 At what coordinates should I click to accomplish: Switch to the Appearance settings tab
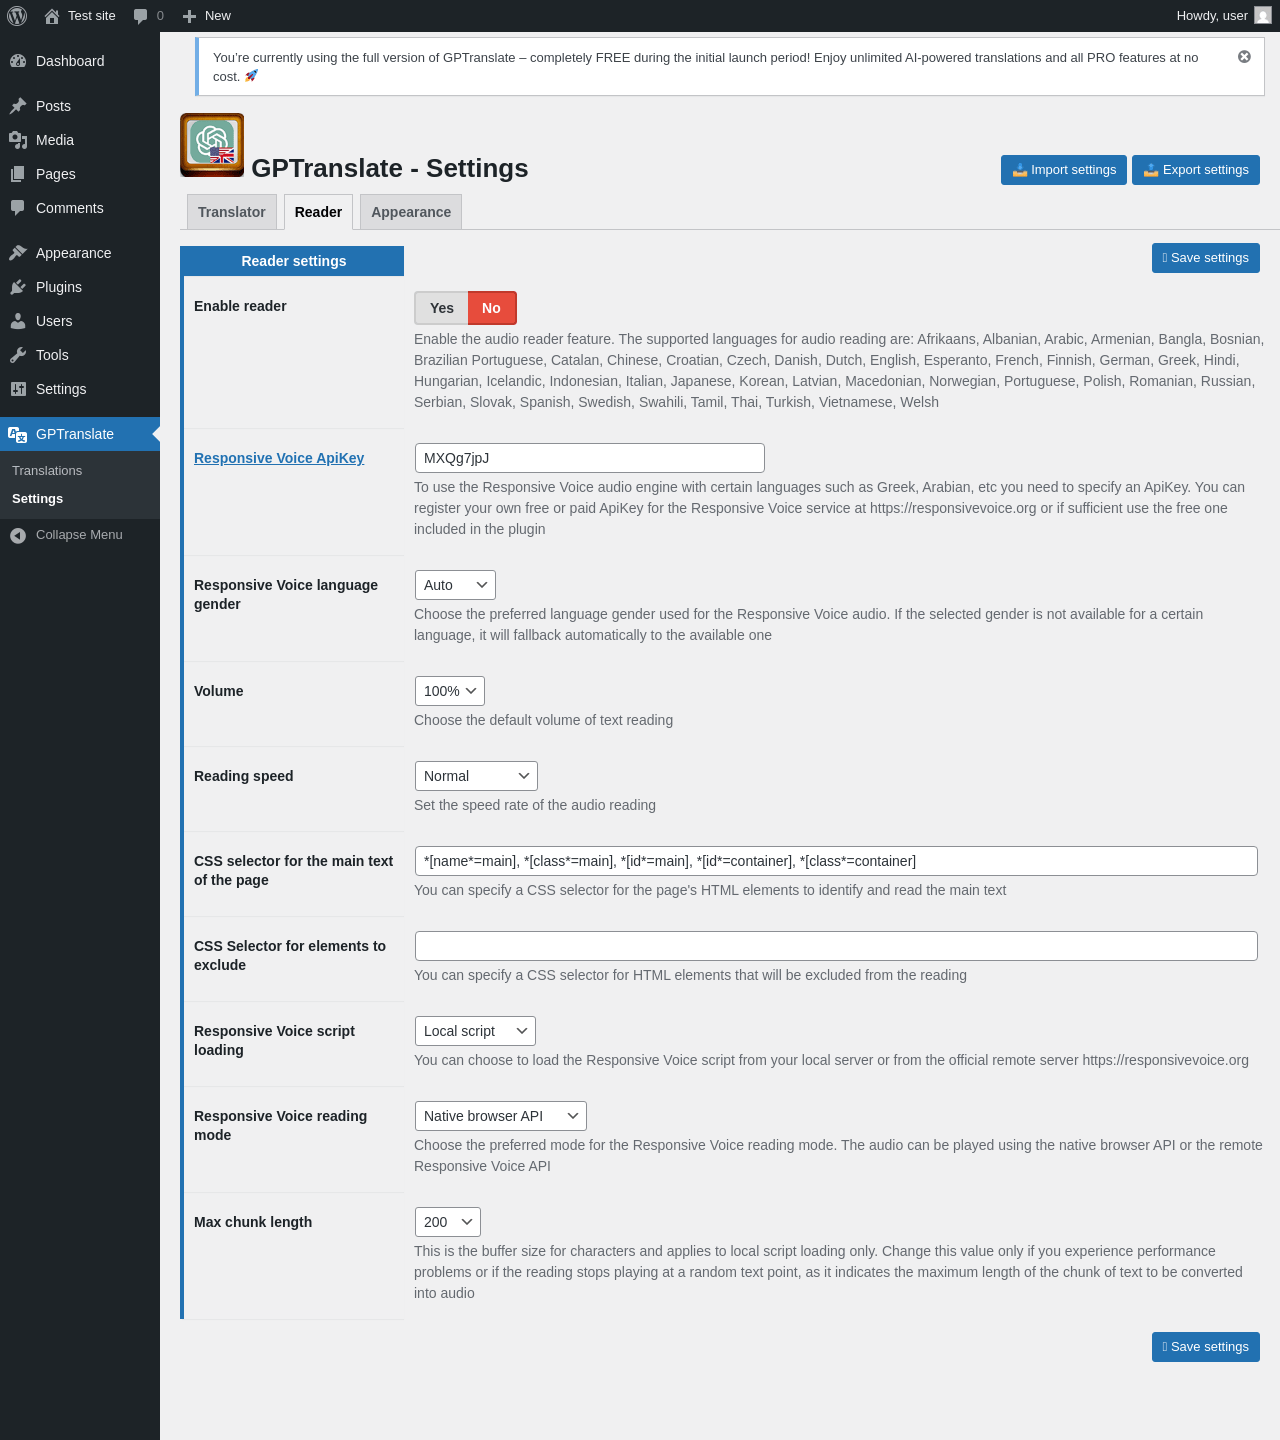pos(411,212)
